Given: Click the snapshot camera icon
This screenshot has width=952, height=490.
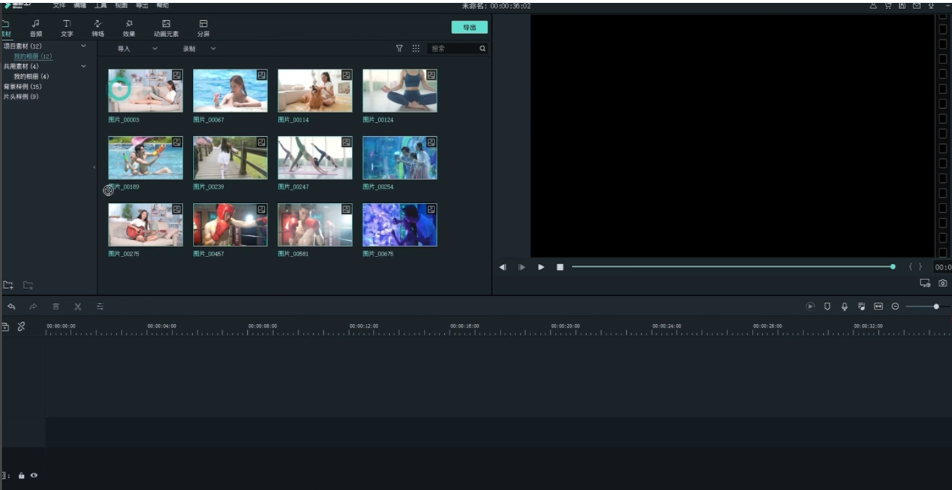Looking at the screenshot, I should tap(942, 284).
